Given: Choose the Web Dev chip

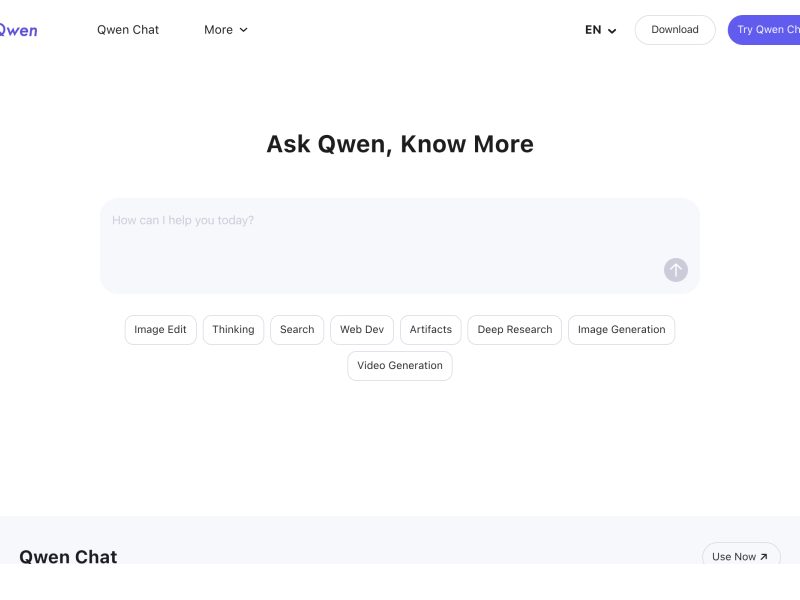Looking at the screenshot, I should point(362,330).
